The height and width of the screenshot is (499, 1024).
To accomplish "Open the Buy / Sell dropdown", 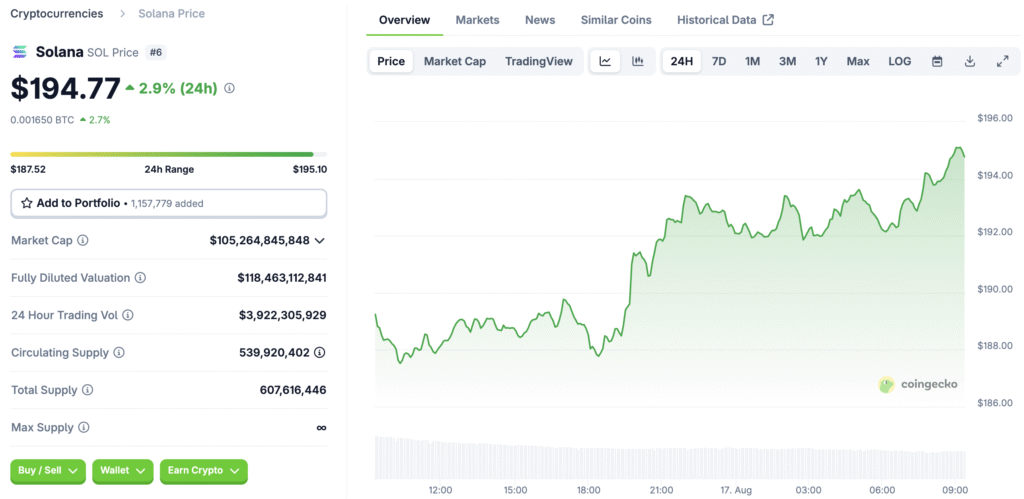I will (x=48, y=470).
